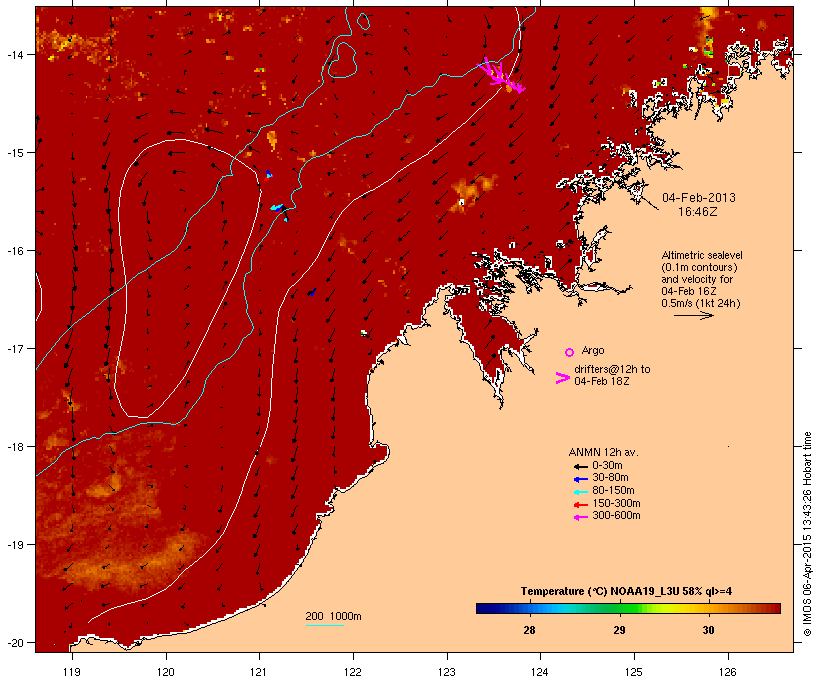The width and height of the screenshot is (820, 680).
Task: Click longitude axis label 123
Action: point(447,672)
